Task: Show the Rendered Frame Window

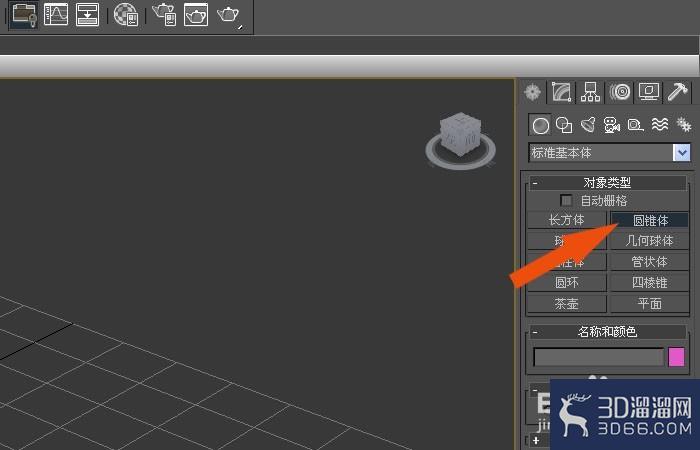Action: pos(196,14)
